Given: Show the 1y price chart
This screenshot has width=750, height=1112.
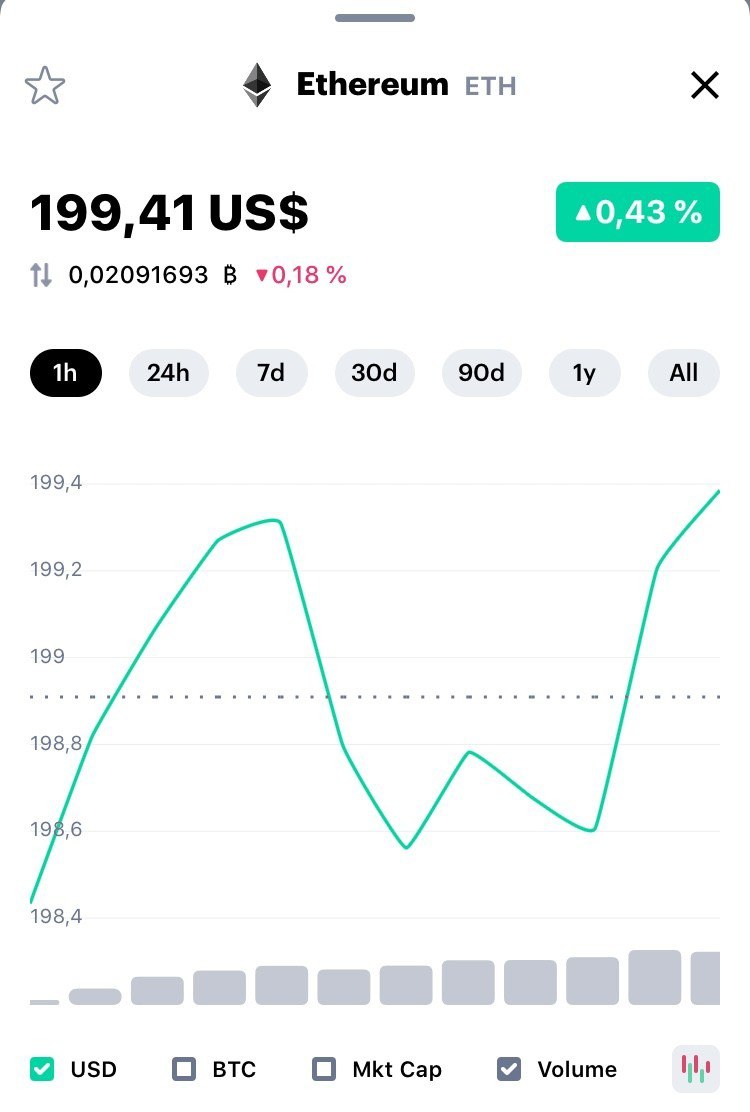Looking at the screenshot, I should 584,373.
